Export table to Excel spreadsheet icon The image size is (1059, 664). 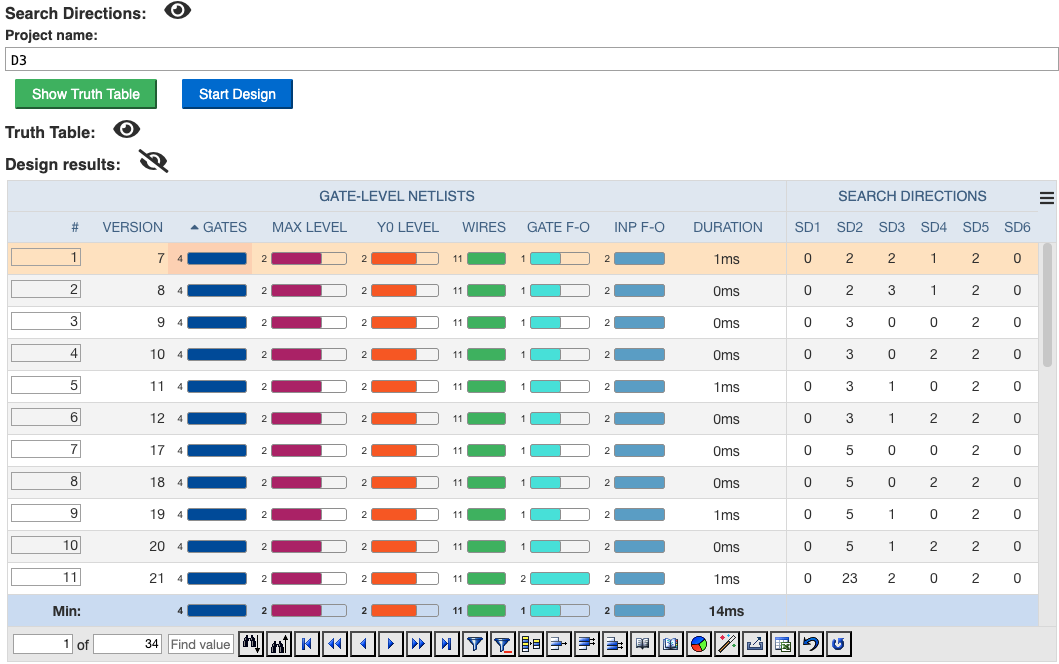[x=783, y=644]
